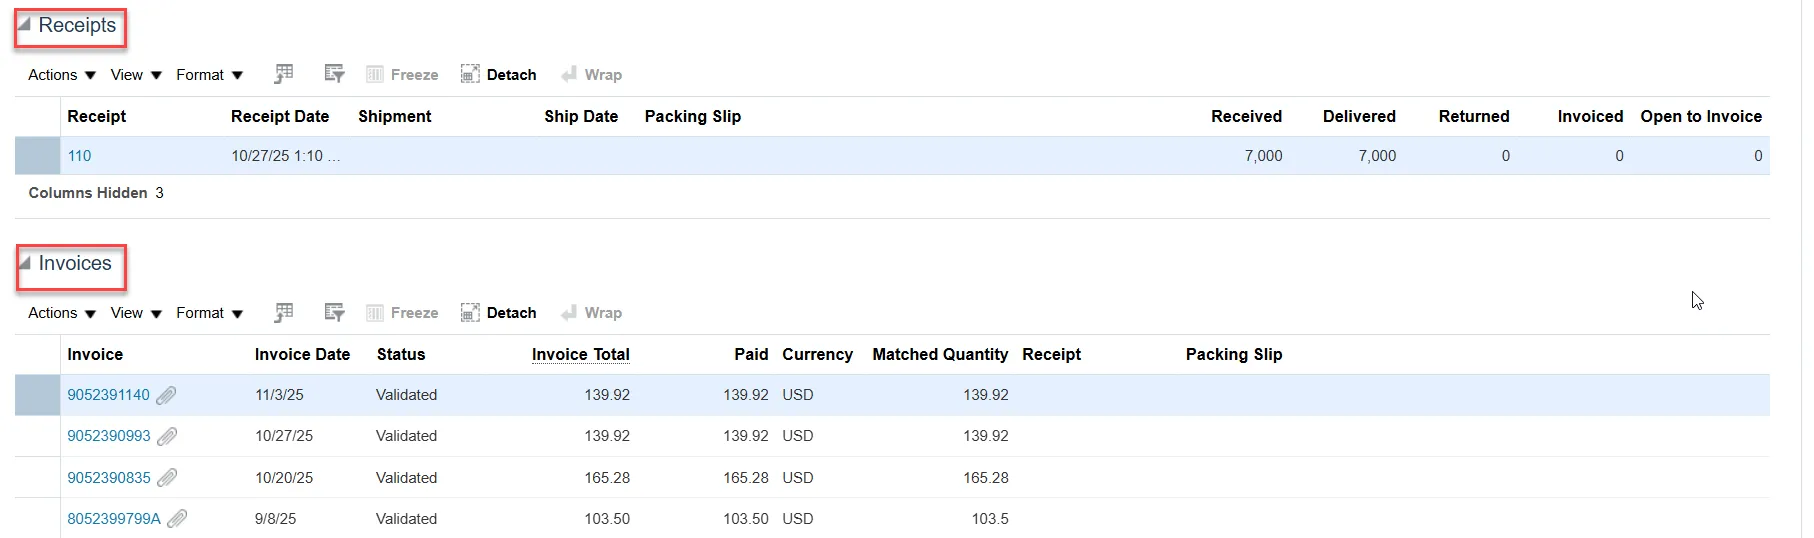Viewport: 1814px width, 538px height.
Task: Collapse the Receipts section
Action: click(25, 25)
